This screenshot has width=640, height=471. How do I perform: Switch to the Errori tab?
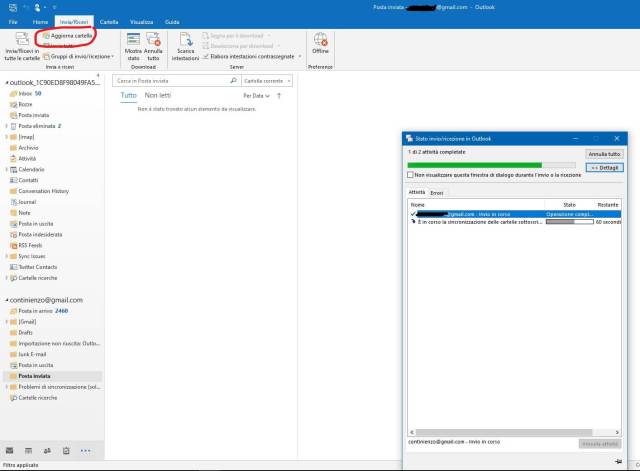point(437,192)
